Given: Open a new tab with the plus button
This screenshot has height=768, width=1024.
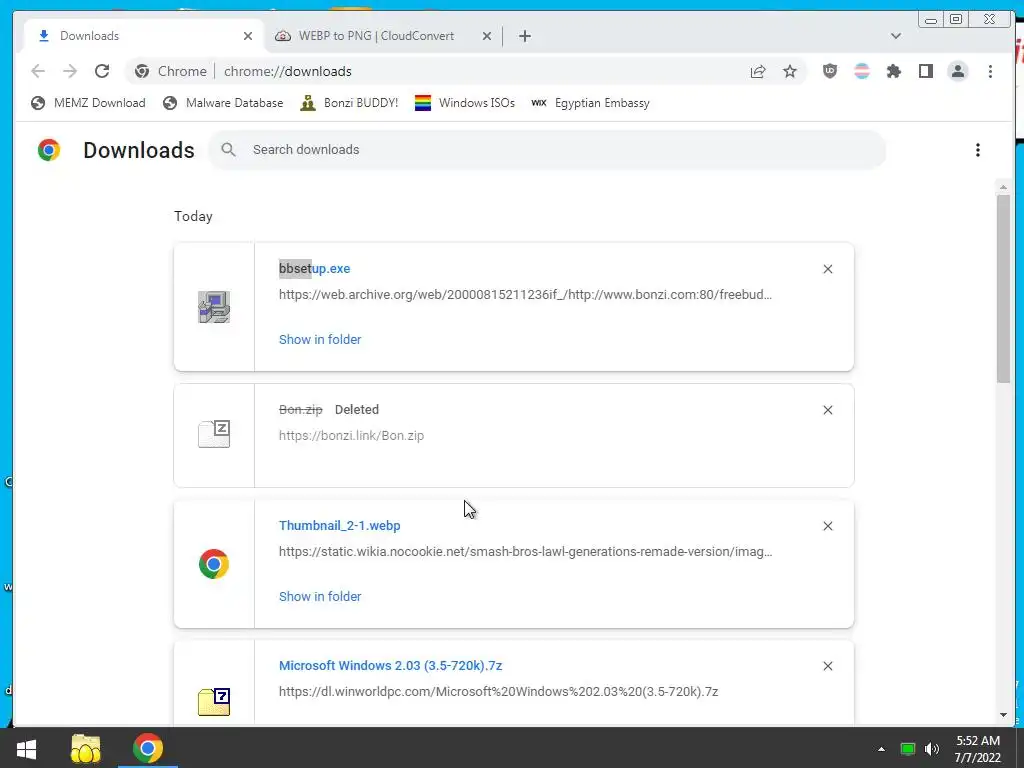Looking at the screenshot, I should point(525,36).
